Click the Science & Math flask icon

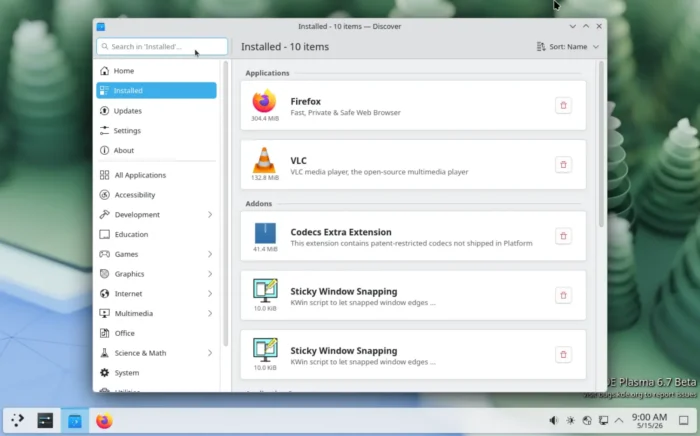[x=104, y=353]
